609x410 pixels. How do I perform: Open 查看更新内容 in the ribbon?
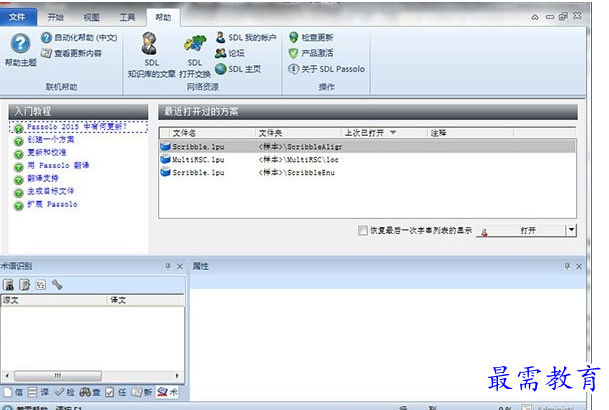[x=71, y=53]
